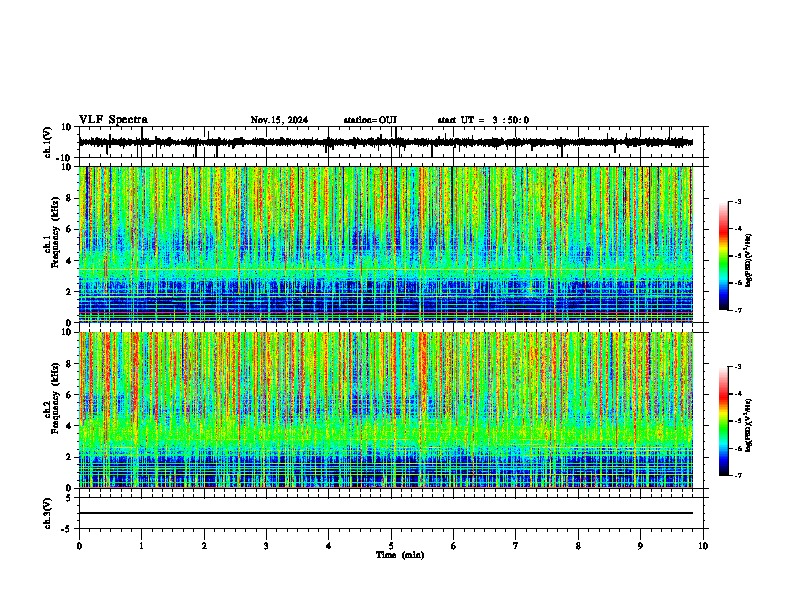Click the flat ch.3 voltage trace line
The image size is (792, 612).
tap(385, 513)
